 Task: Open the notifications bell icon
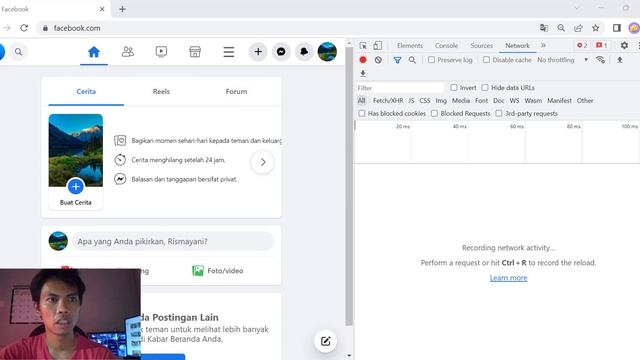(x=304, y=52)
